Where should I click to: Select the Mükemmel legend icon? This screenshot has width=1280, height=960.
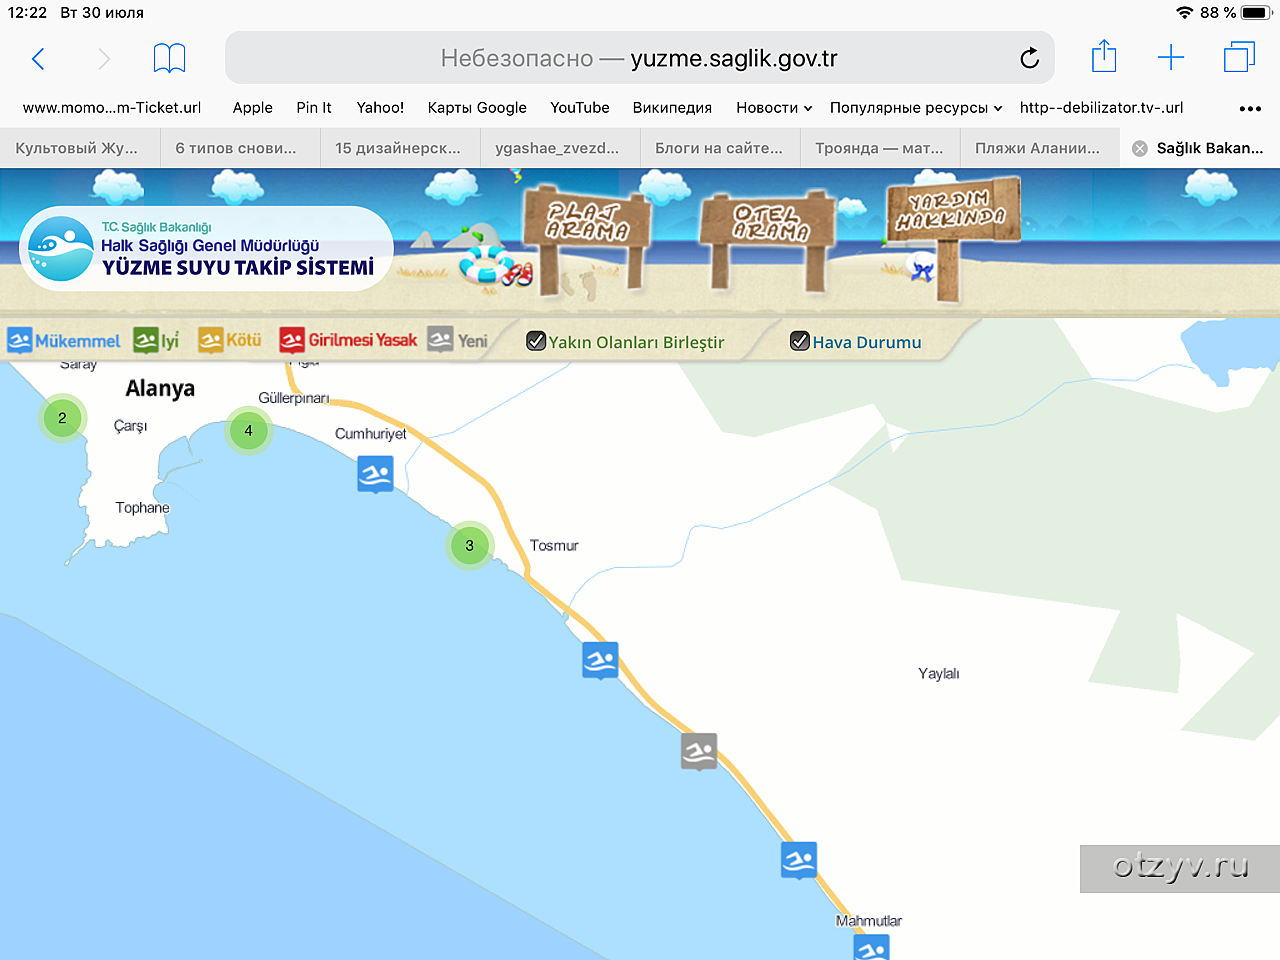(x=20, y=340)
